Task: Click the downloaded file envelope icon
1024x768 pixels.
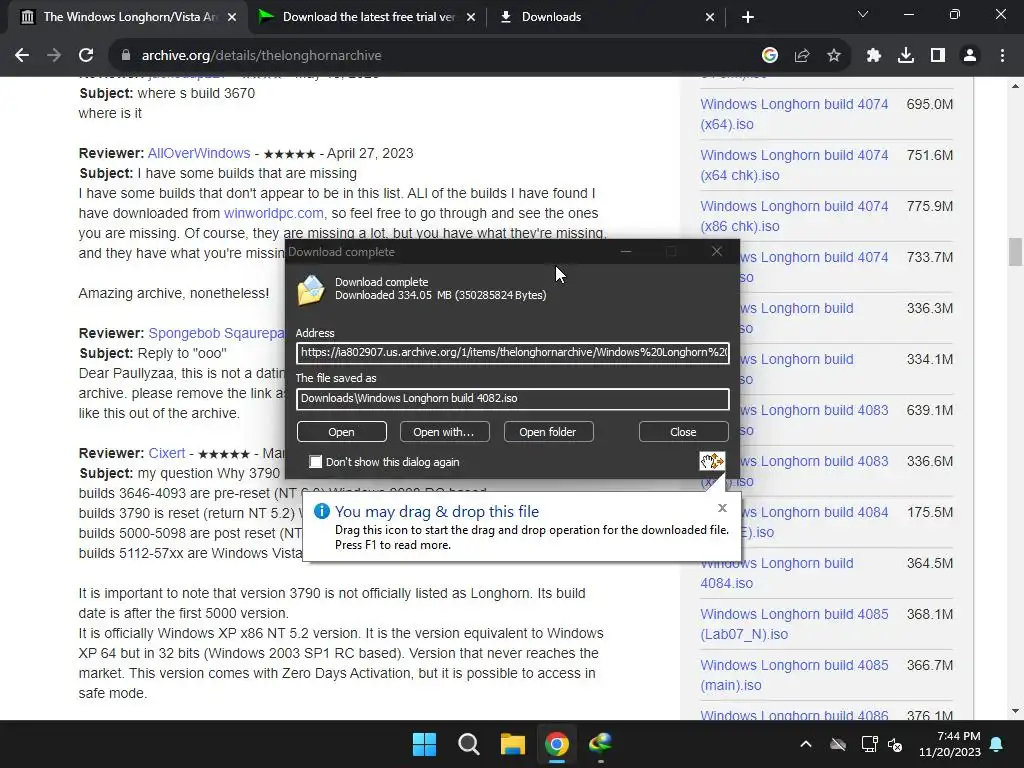Action: (x=311, y=290)
